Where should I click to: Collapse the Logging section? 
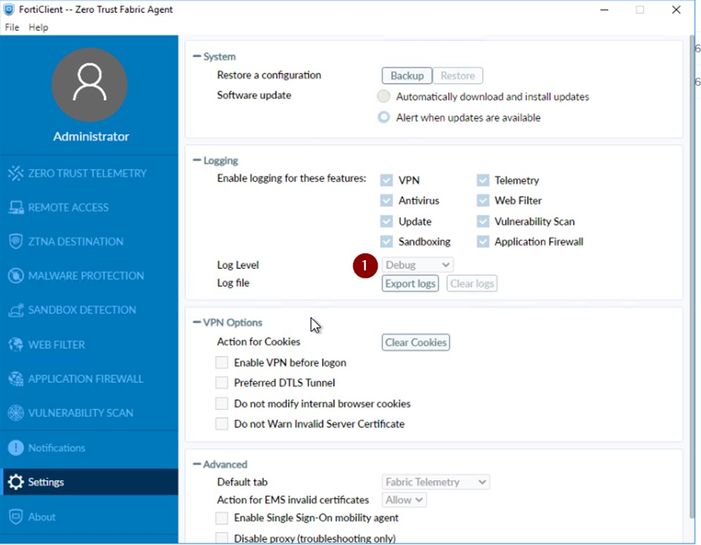[x=197, y=160]
